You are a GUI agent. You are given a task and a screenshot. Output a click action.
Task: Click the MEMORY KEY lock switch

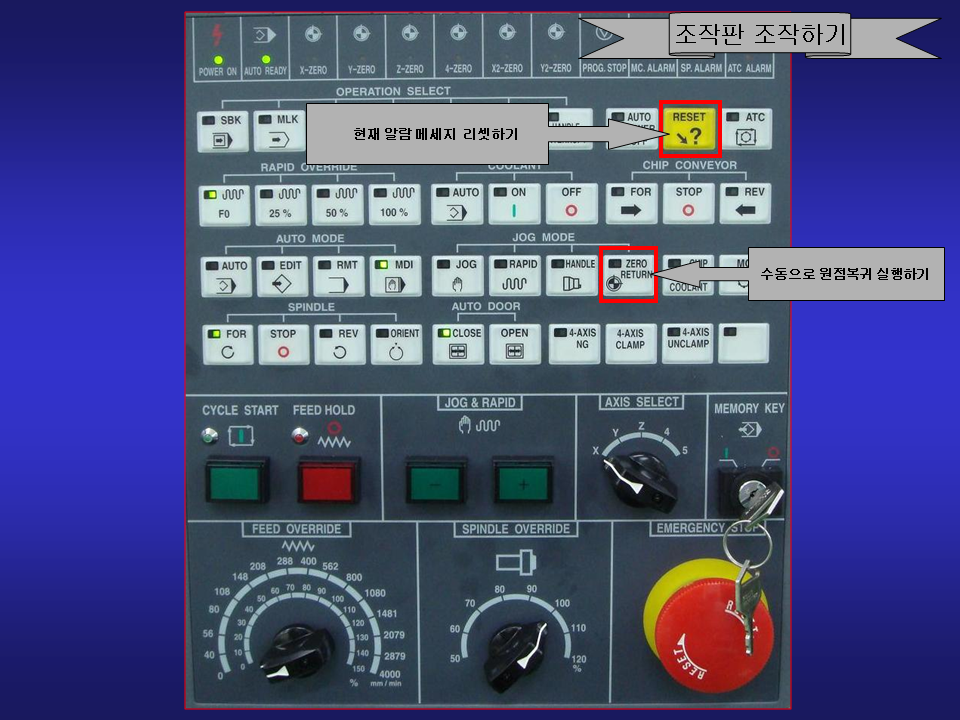click(x=751, y=491)
